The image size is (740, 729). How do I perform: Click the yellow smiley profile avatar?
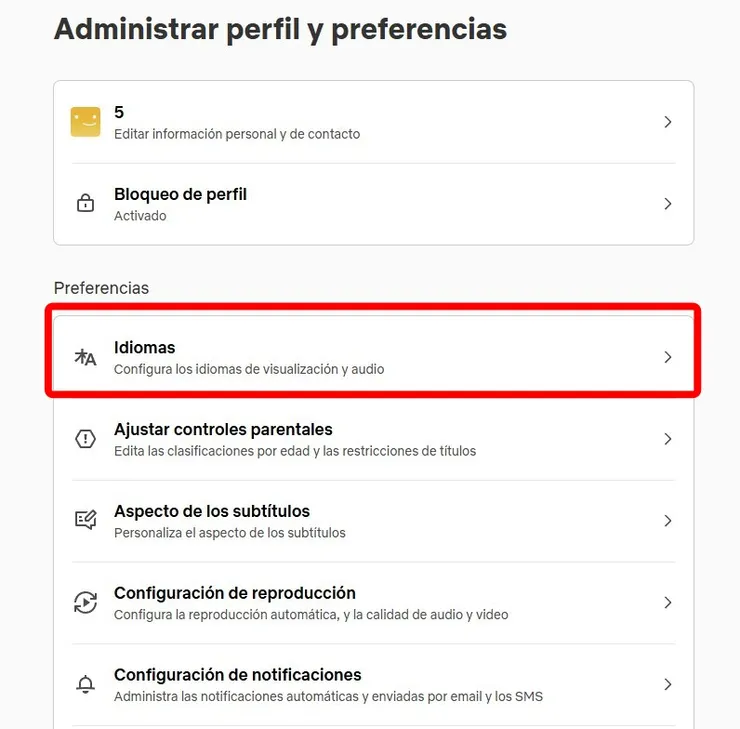tap(85, 122)
